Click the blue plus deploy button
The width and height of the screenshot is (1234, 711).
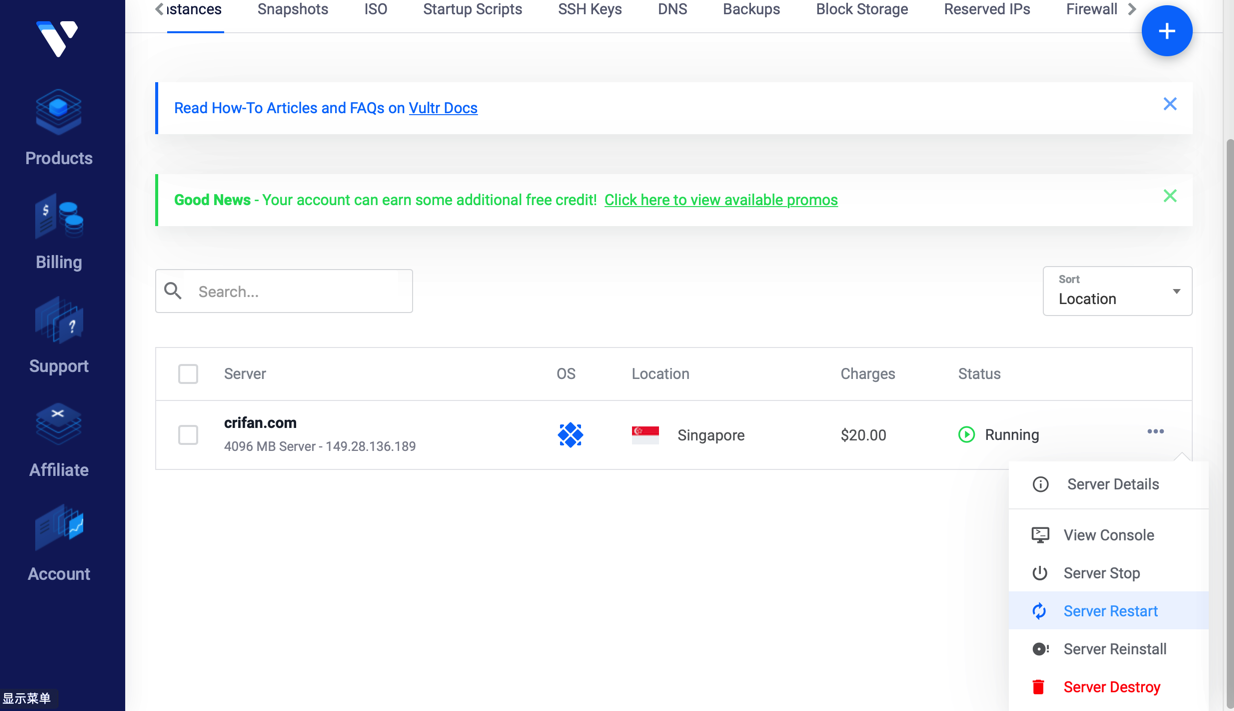pyautogui.click(x=1166, y=31)
